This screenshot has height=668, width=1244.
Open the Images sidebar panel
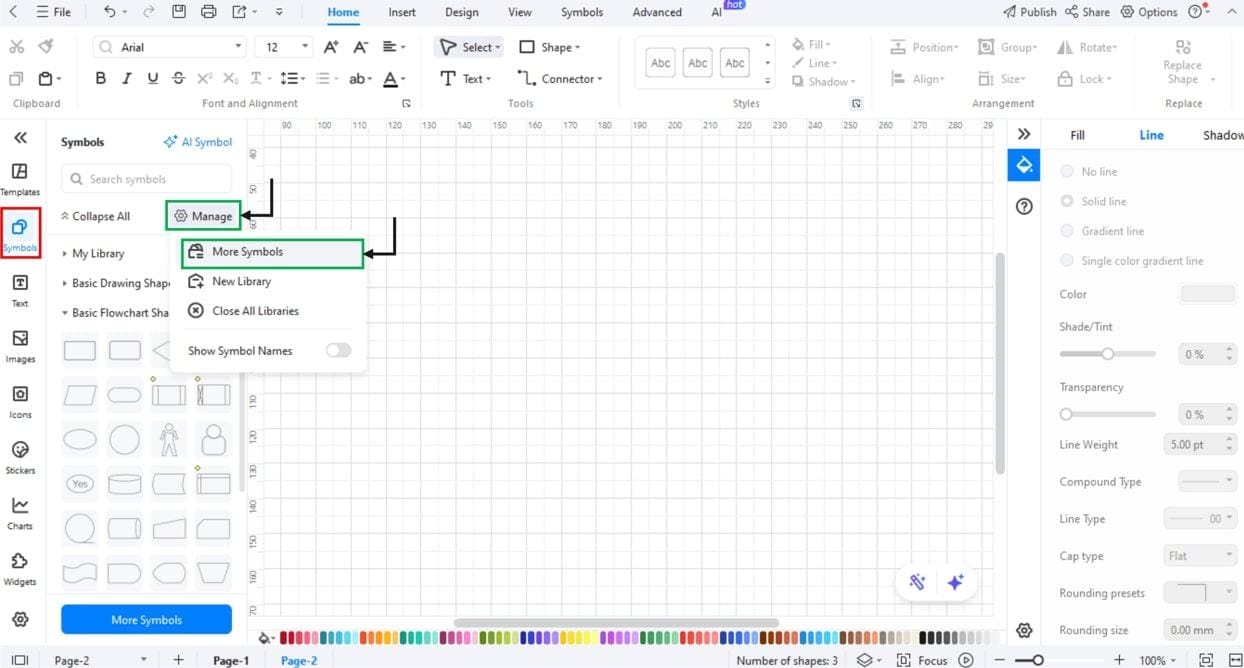tap(20, 347)
